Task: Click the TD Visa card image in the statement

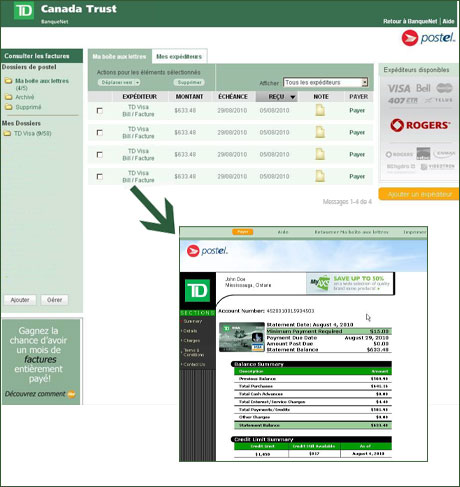Action: [x=242, y=337]
